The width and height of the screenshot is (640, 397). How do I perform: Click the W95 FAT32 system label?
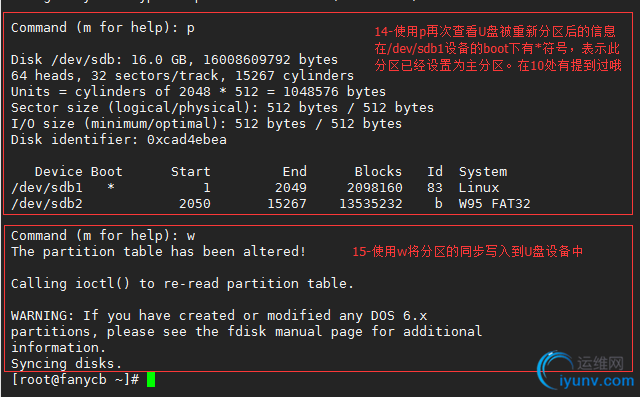(x=494, y=204)
